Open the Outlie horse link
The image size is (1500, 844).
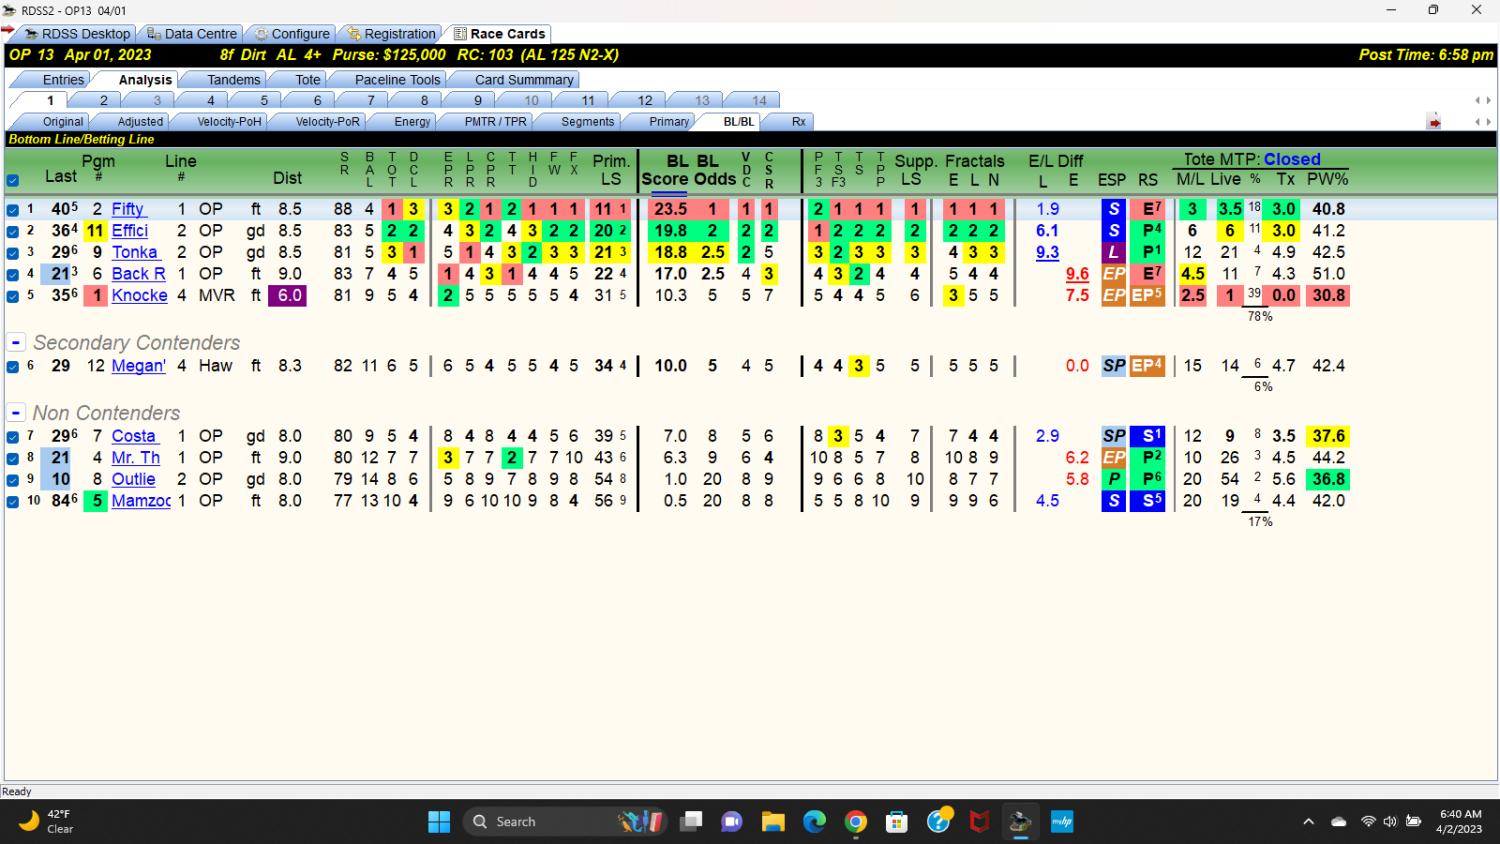[x=133, y=479]
